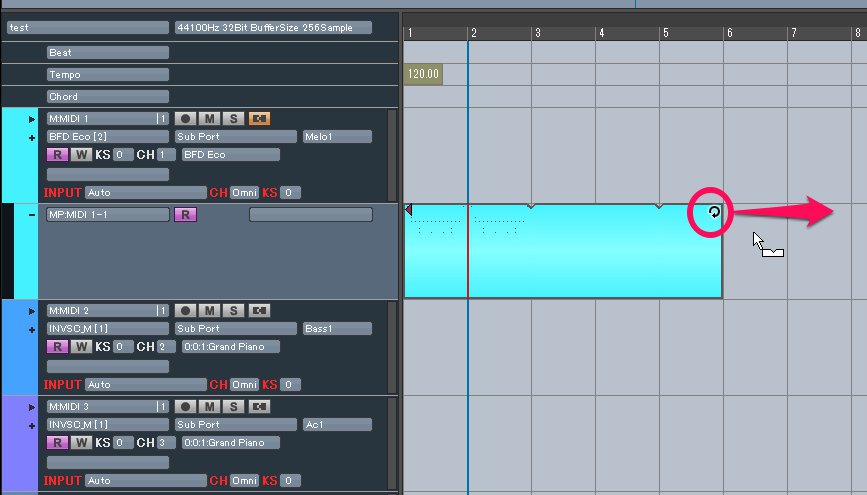The width and height of the screenshot is (867, 495).
Task: Open Grand Piano patch selector on M:MIDI 3
Action: pyautogui.click(x=231, y=443)
